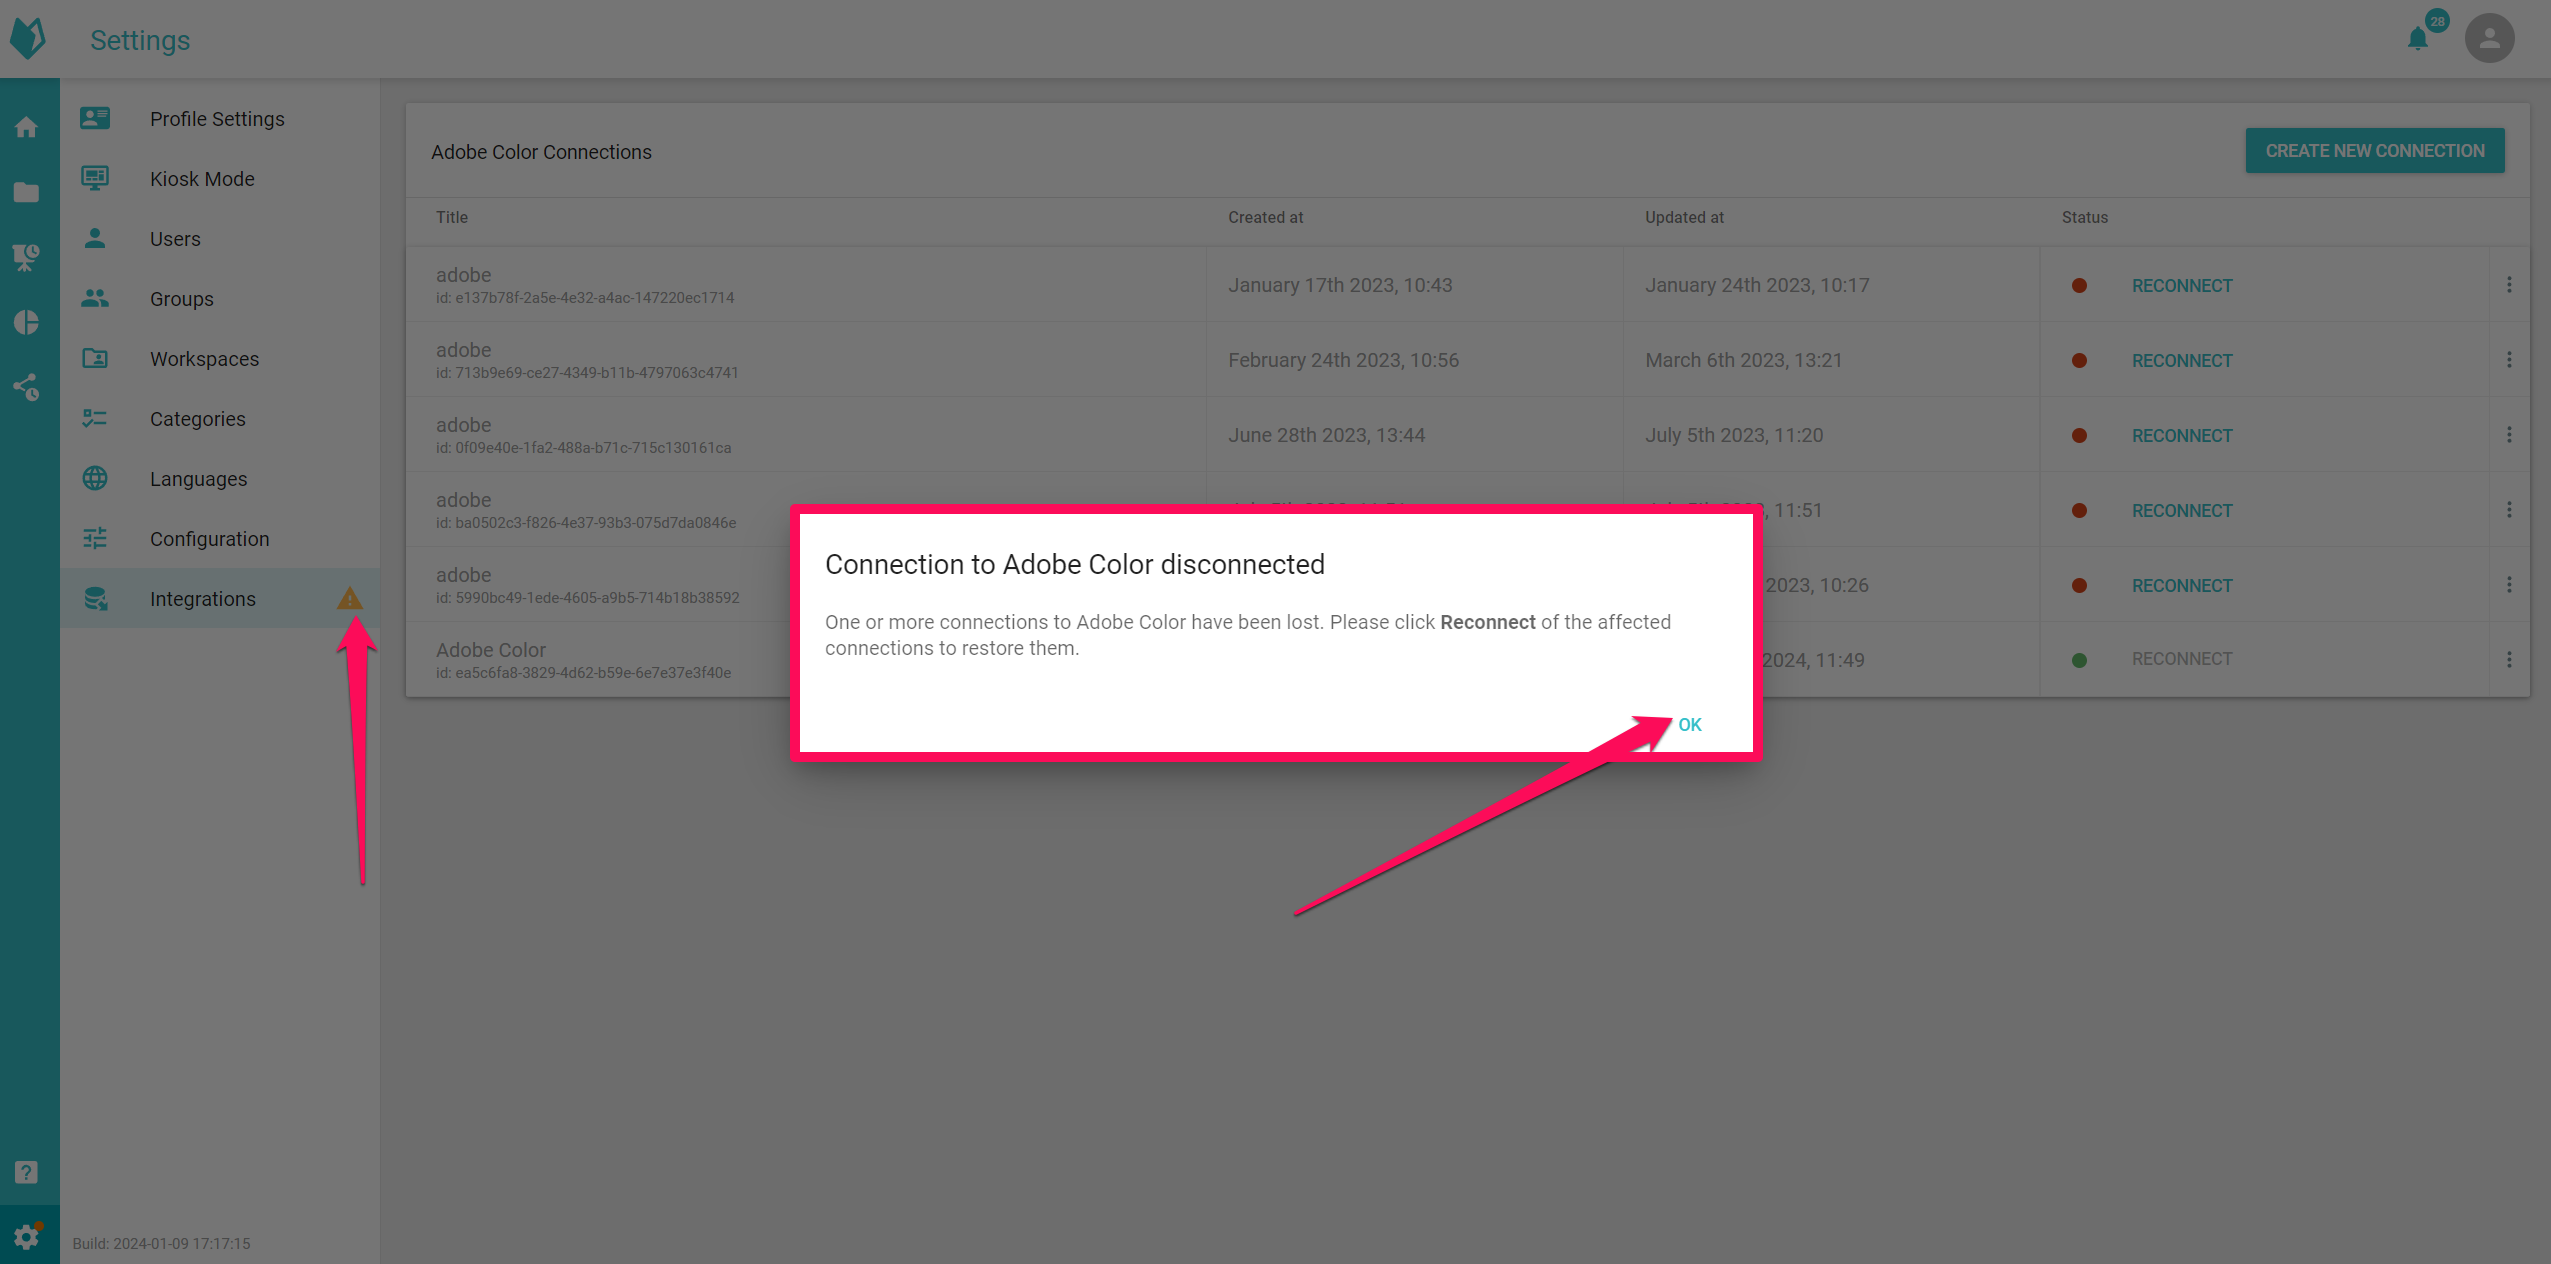Open the Kiosk Mode menu entry

[x=220, y=178]
